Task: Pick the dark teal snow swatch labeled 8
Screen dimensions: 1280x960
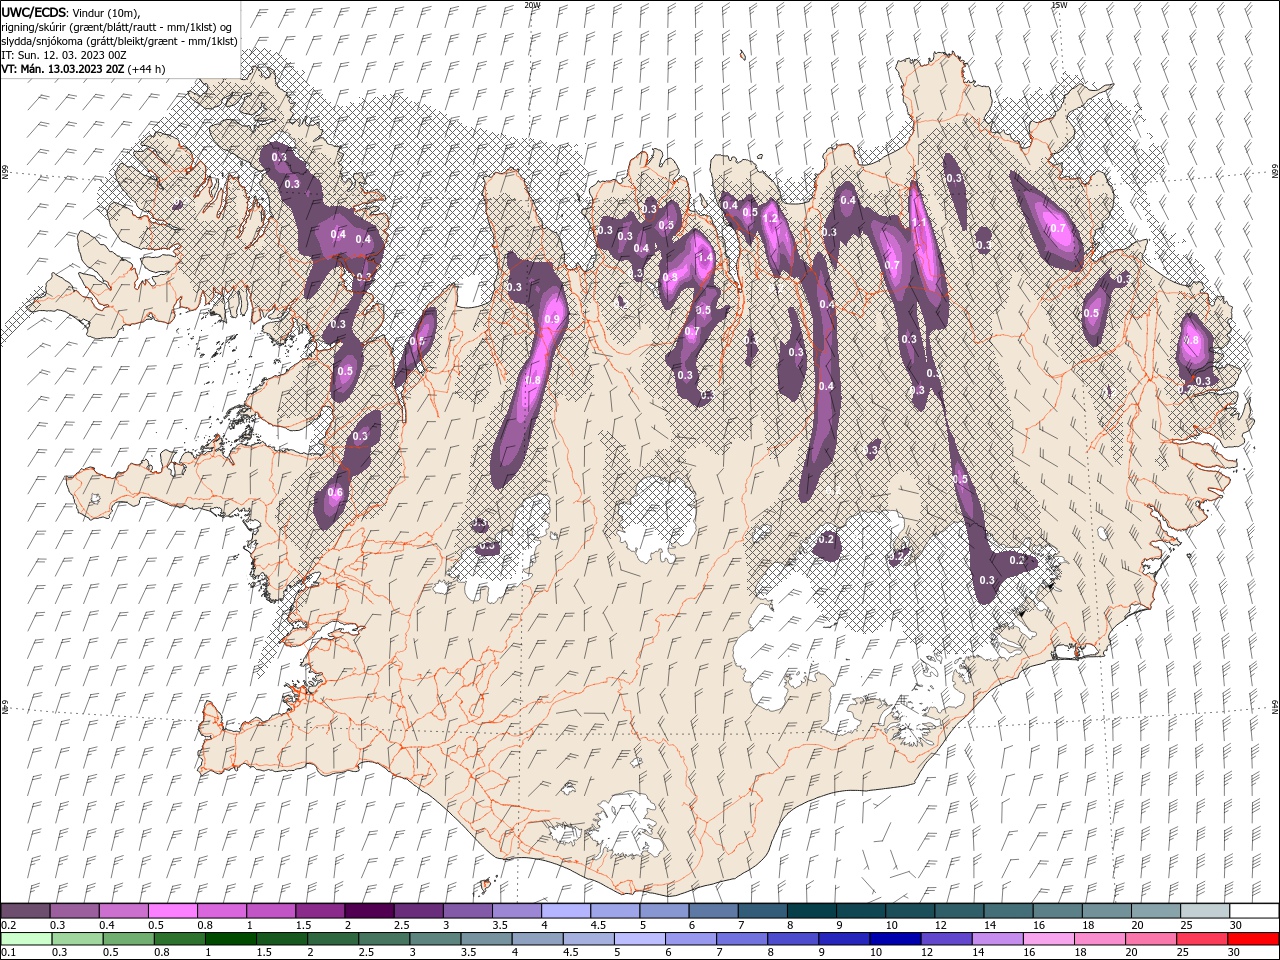Action: [811, 911]
